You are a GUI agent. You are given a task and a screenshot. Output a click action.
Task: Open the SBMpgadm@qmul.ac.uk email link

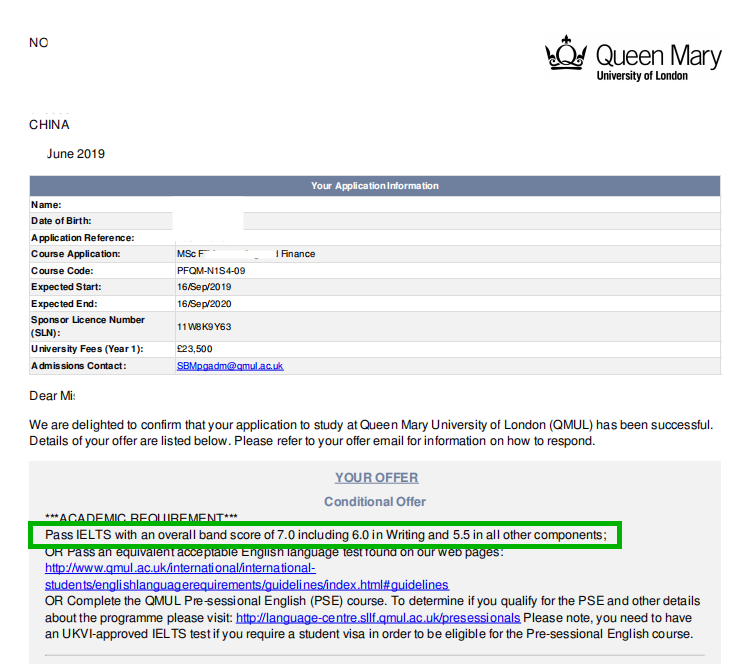pyautogui.click(x=230, y=366)
